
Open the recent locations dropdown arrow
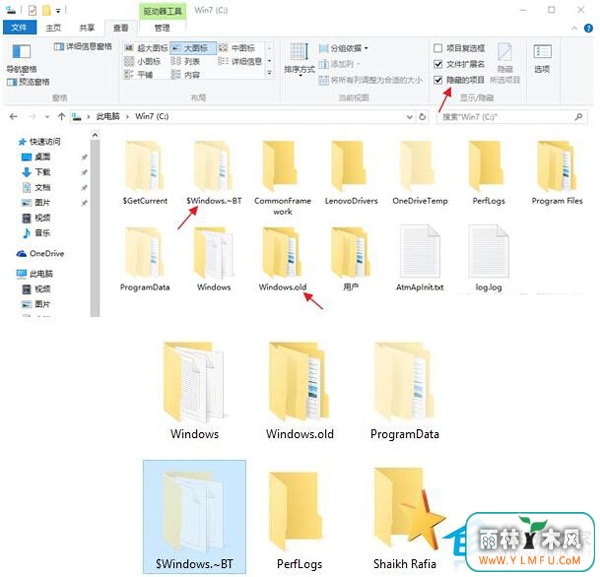[47, 117]
